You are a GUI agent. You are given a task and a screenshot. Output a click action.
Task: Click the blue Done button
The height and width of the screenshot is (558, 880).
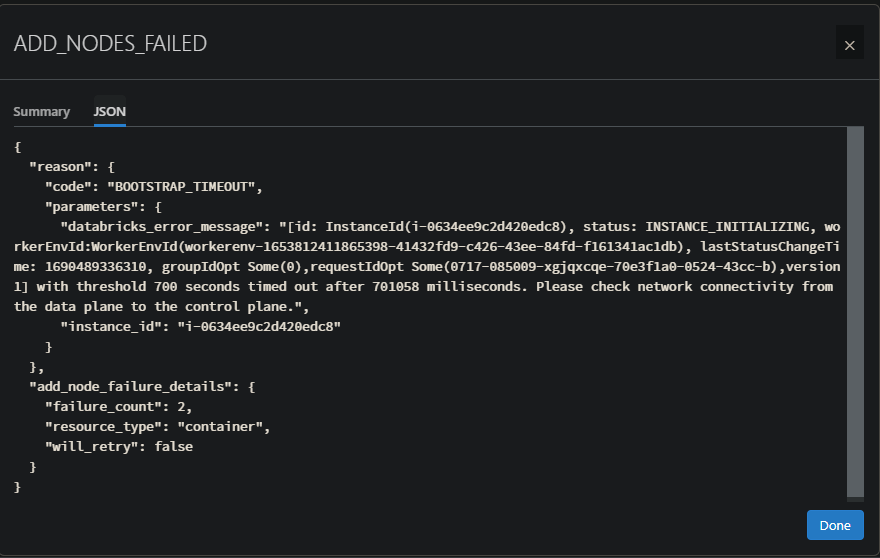(x=835, y=525)
